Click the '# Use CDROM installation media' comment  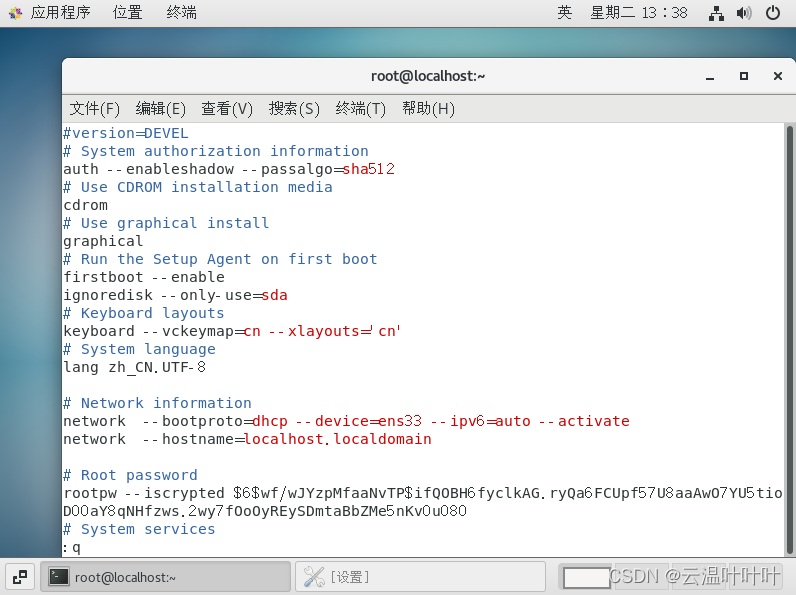[x=197, y=187]
